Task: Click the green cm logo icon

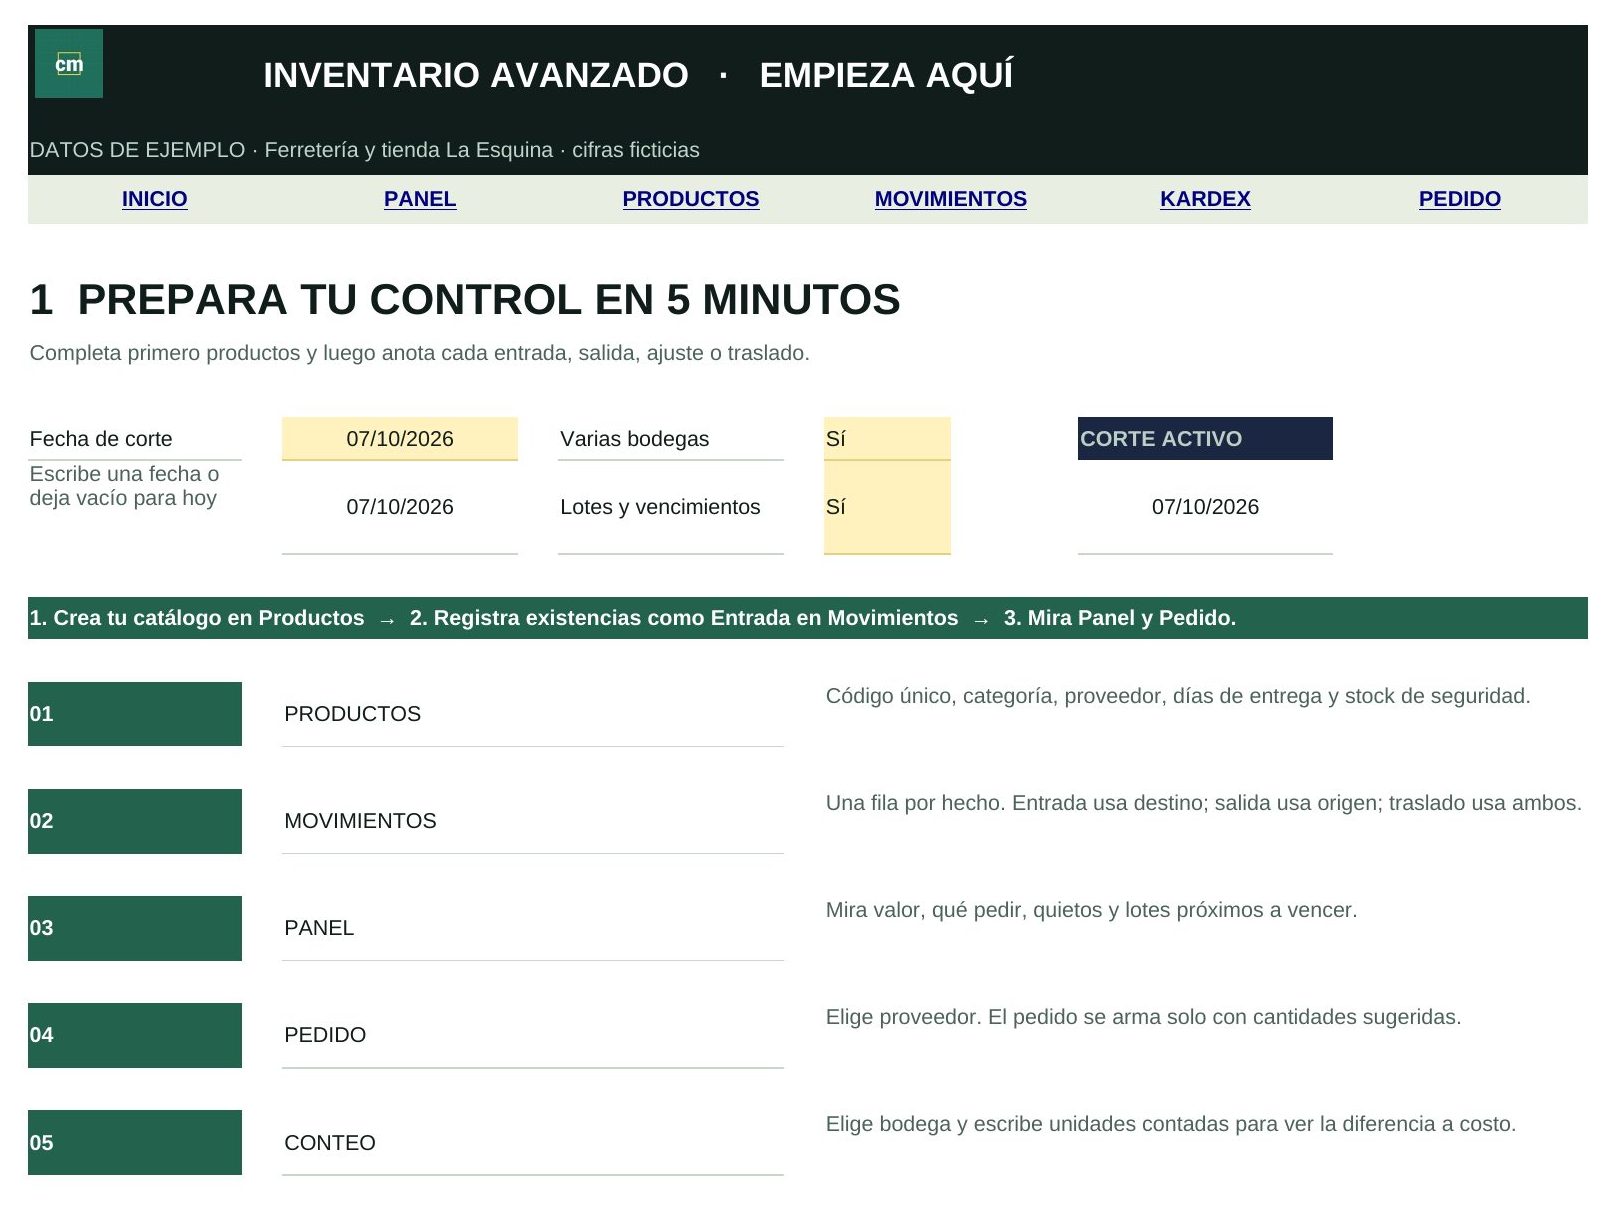Action: tap(69, 64)
